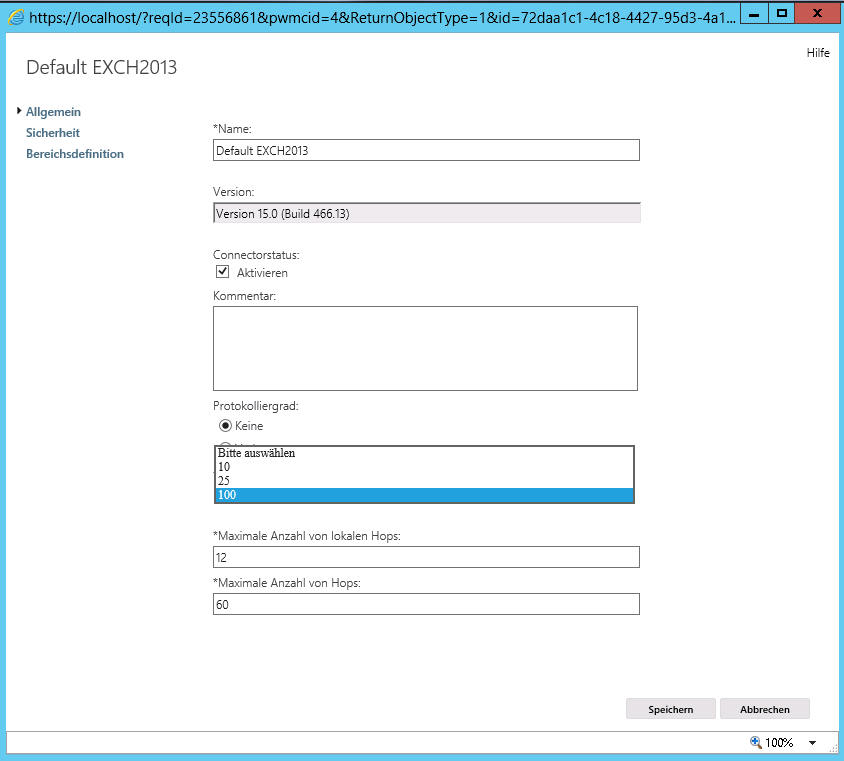This screenshot has height=761, width=844.
Task: Click the Maximale Anzahl von Hops field
Action: pyautogui.click(x=426, y=604)
